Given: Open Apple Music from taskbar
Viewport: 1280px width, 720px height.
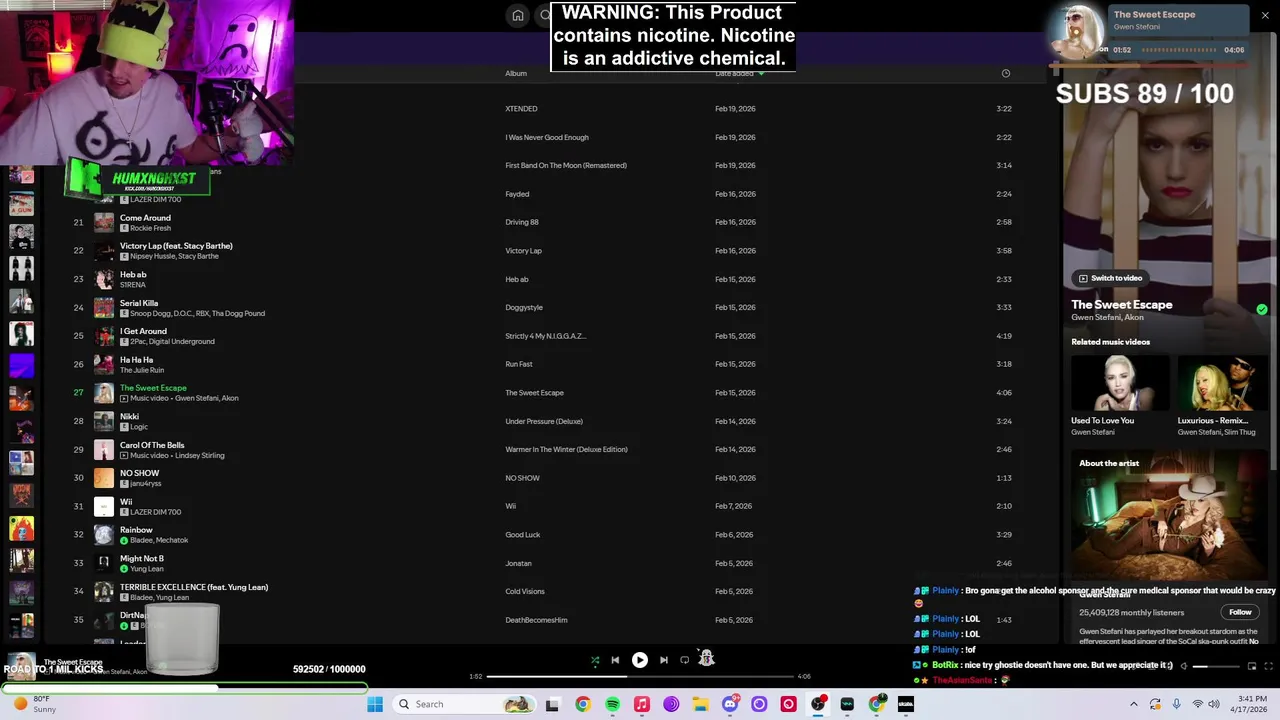Looking at the screenshot, I should [642, 704].
